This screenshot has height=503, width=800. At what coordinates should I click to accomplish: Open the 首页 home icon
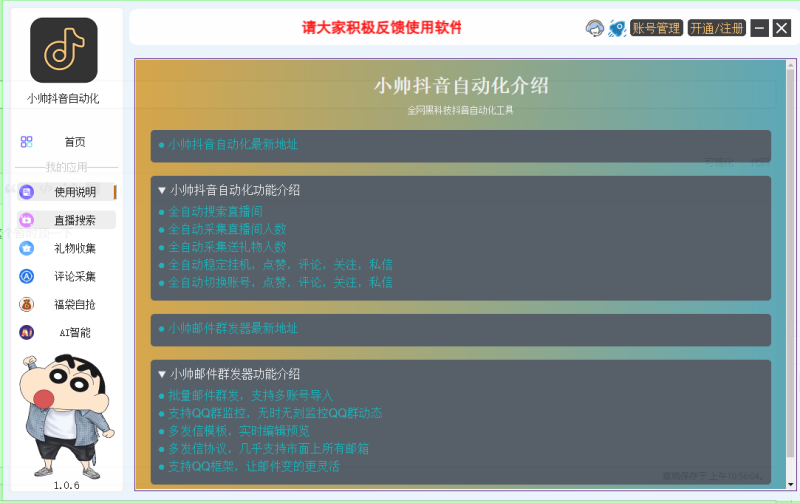tap(27, 142)
